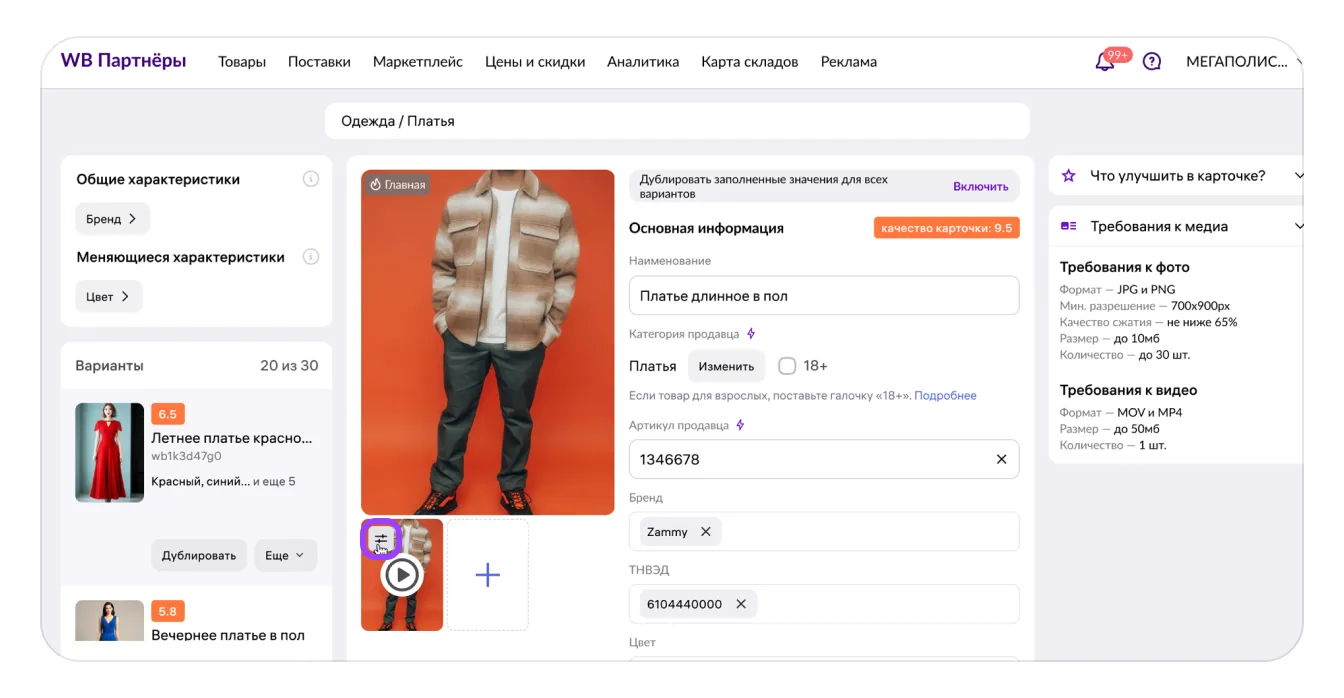This screenshot has width=1344, height=698.
Task: Remove the Zammy brand tag
Action: 706,532
